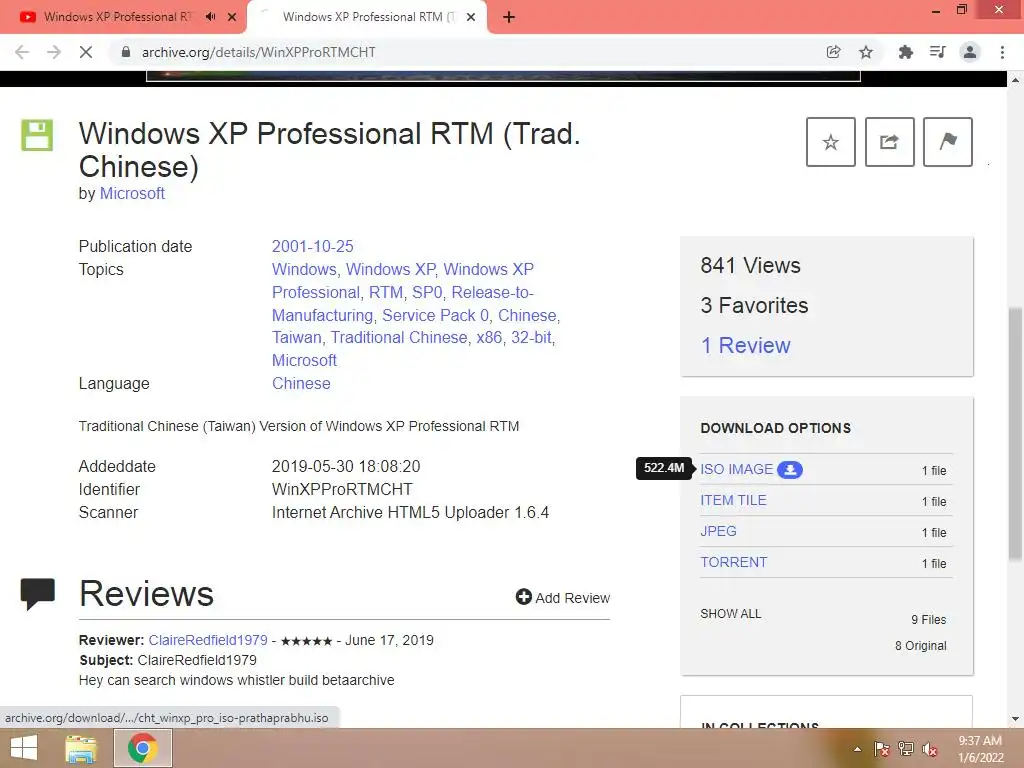The width and height of the screenshot is (1024, 768).
Task: Click the muted volume tray icon
Action: (930, 749)
